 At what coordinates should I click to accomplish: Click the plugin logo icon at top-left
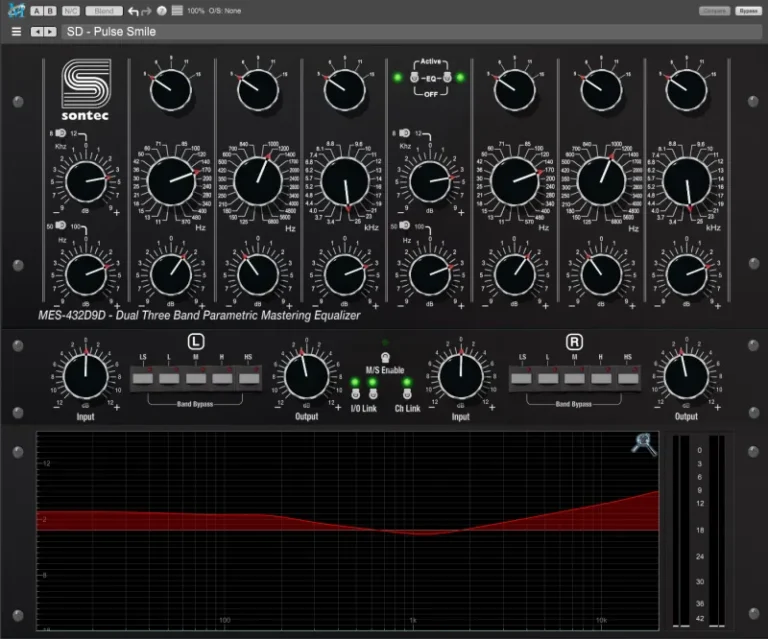click(14, 10)
